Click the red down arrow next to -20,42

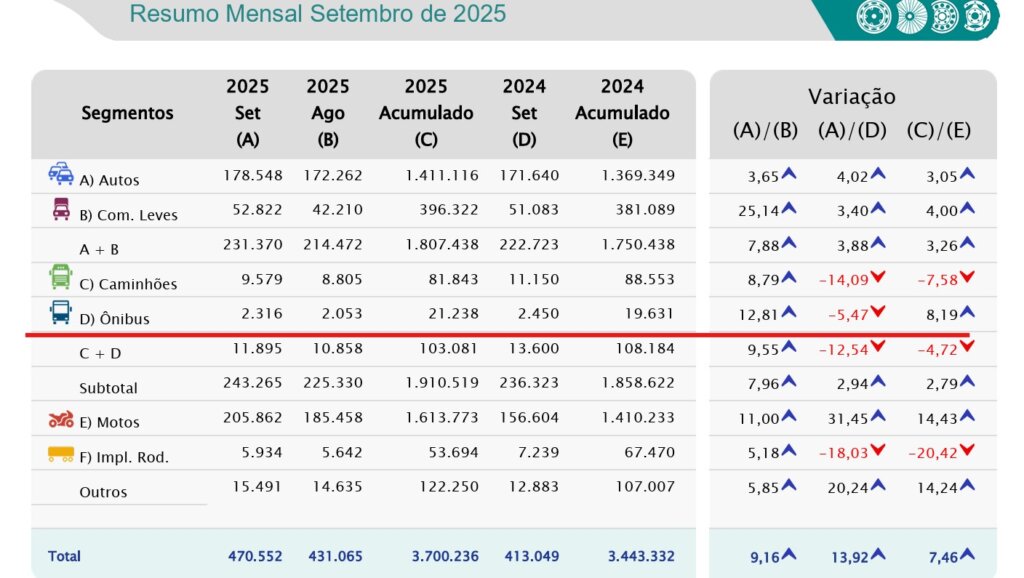(x=967, y=452)
